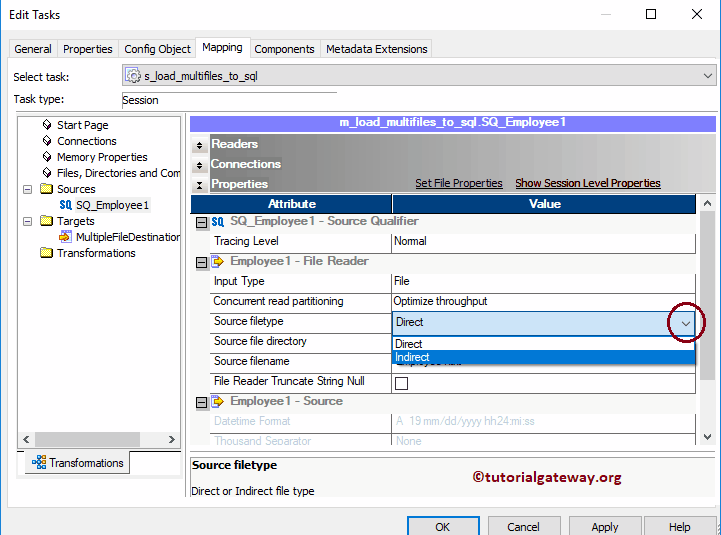Select Start Page in the tree
Viewport: 721px width, 535px height.
(x=83, y=125)
